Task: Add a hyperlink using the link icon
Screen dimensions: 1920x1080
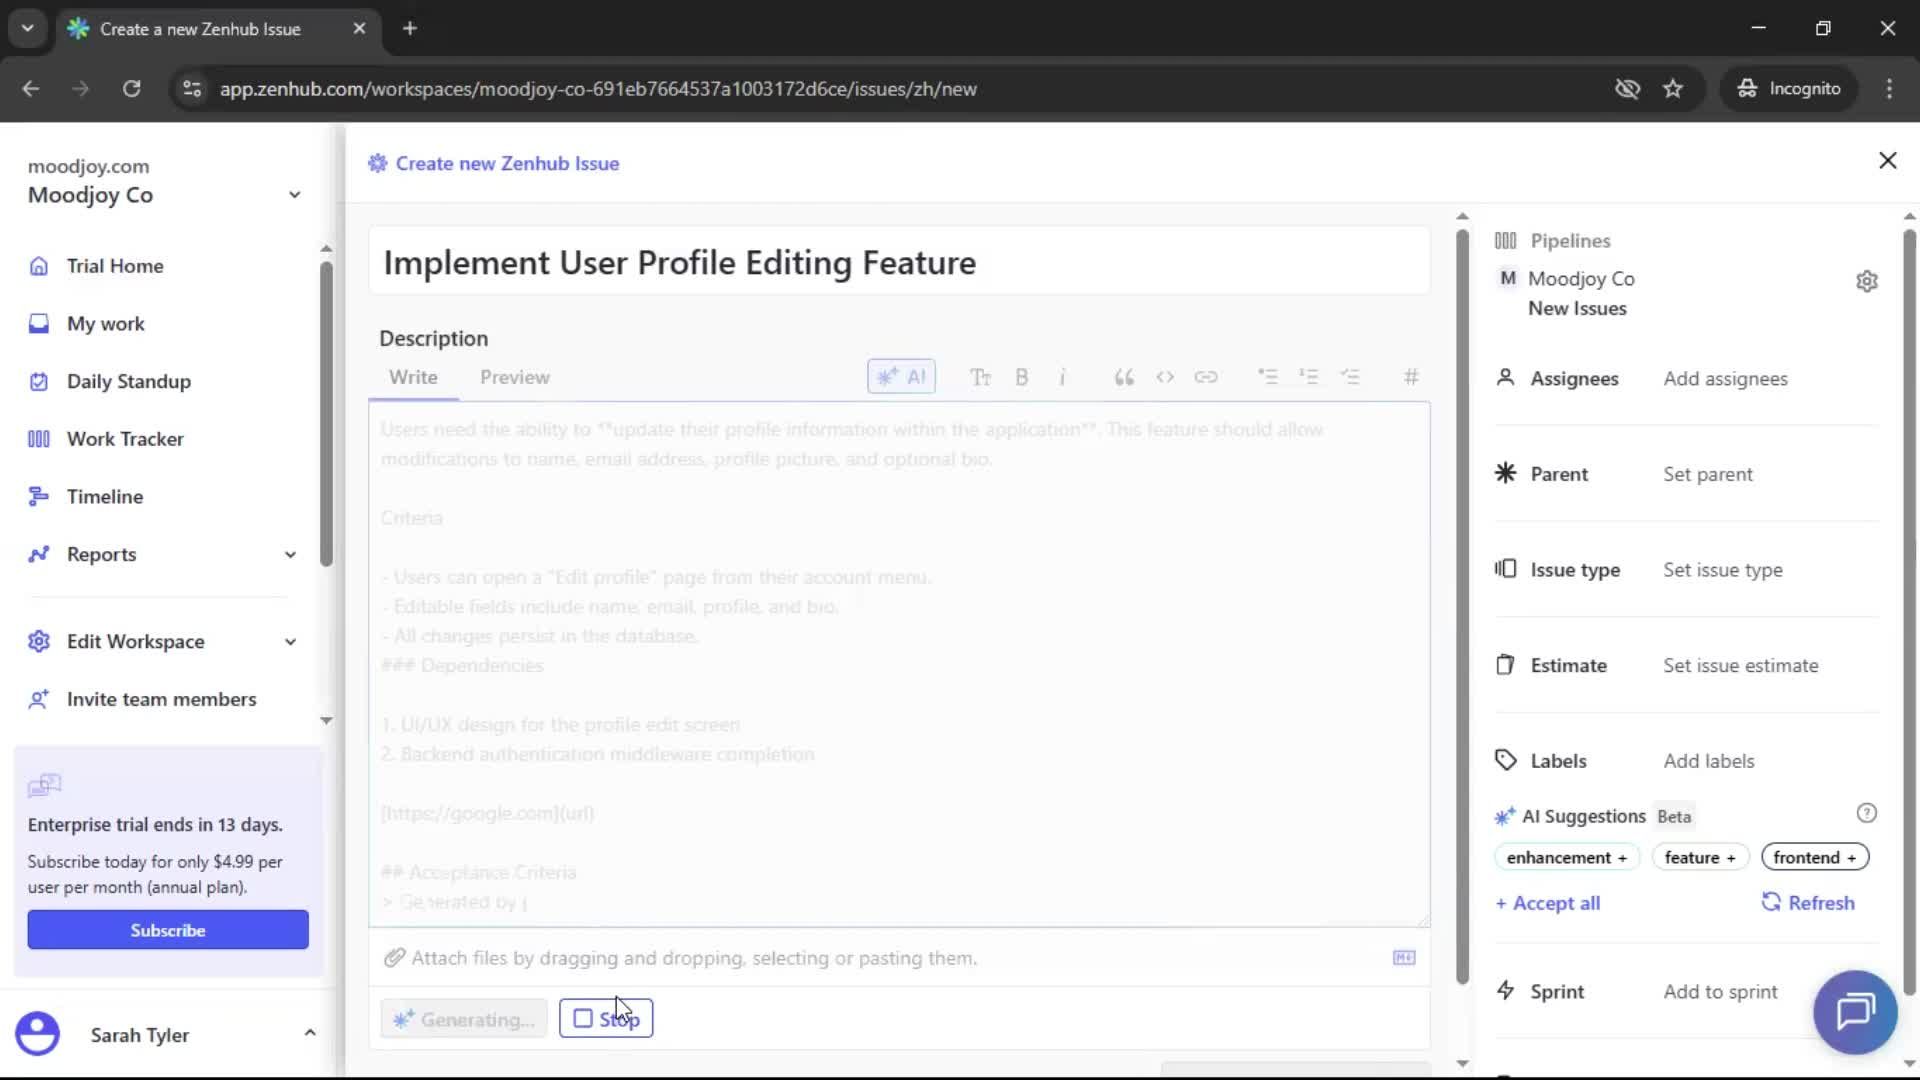Action: coord(1207,377)
